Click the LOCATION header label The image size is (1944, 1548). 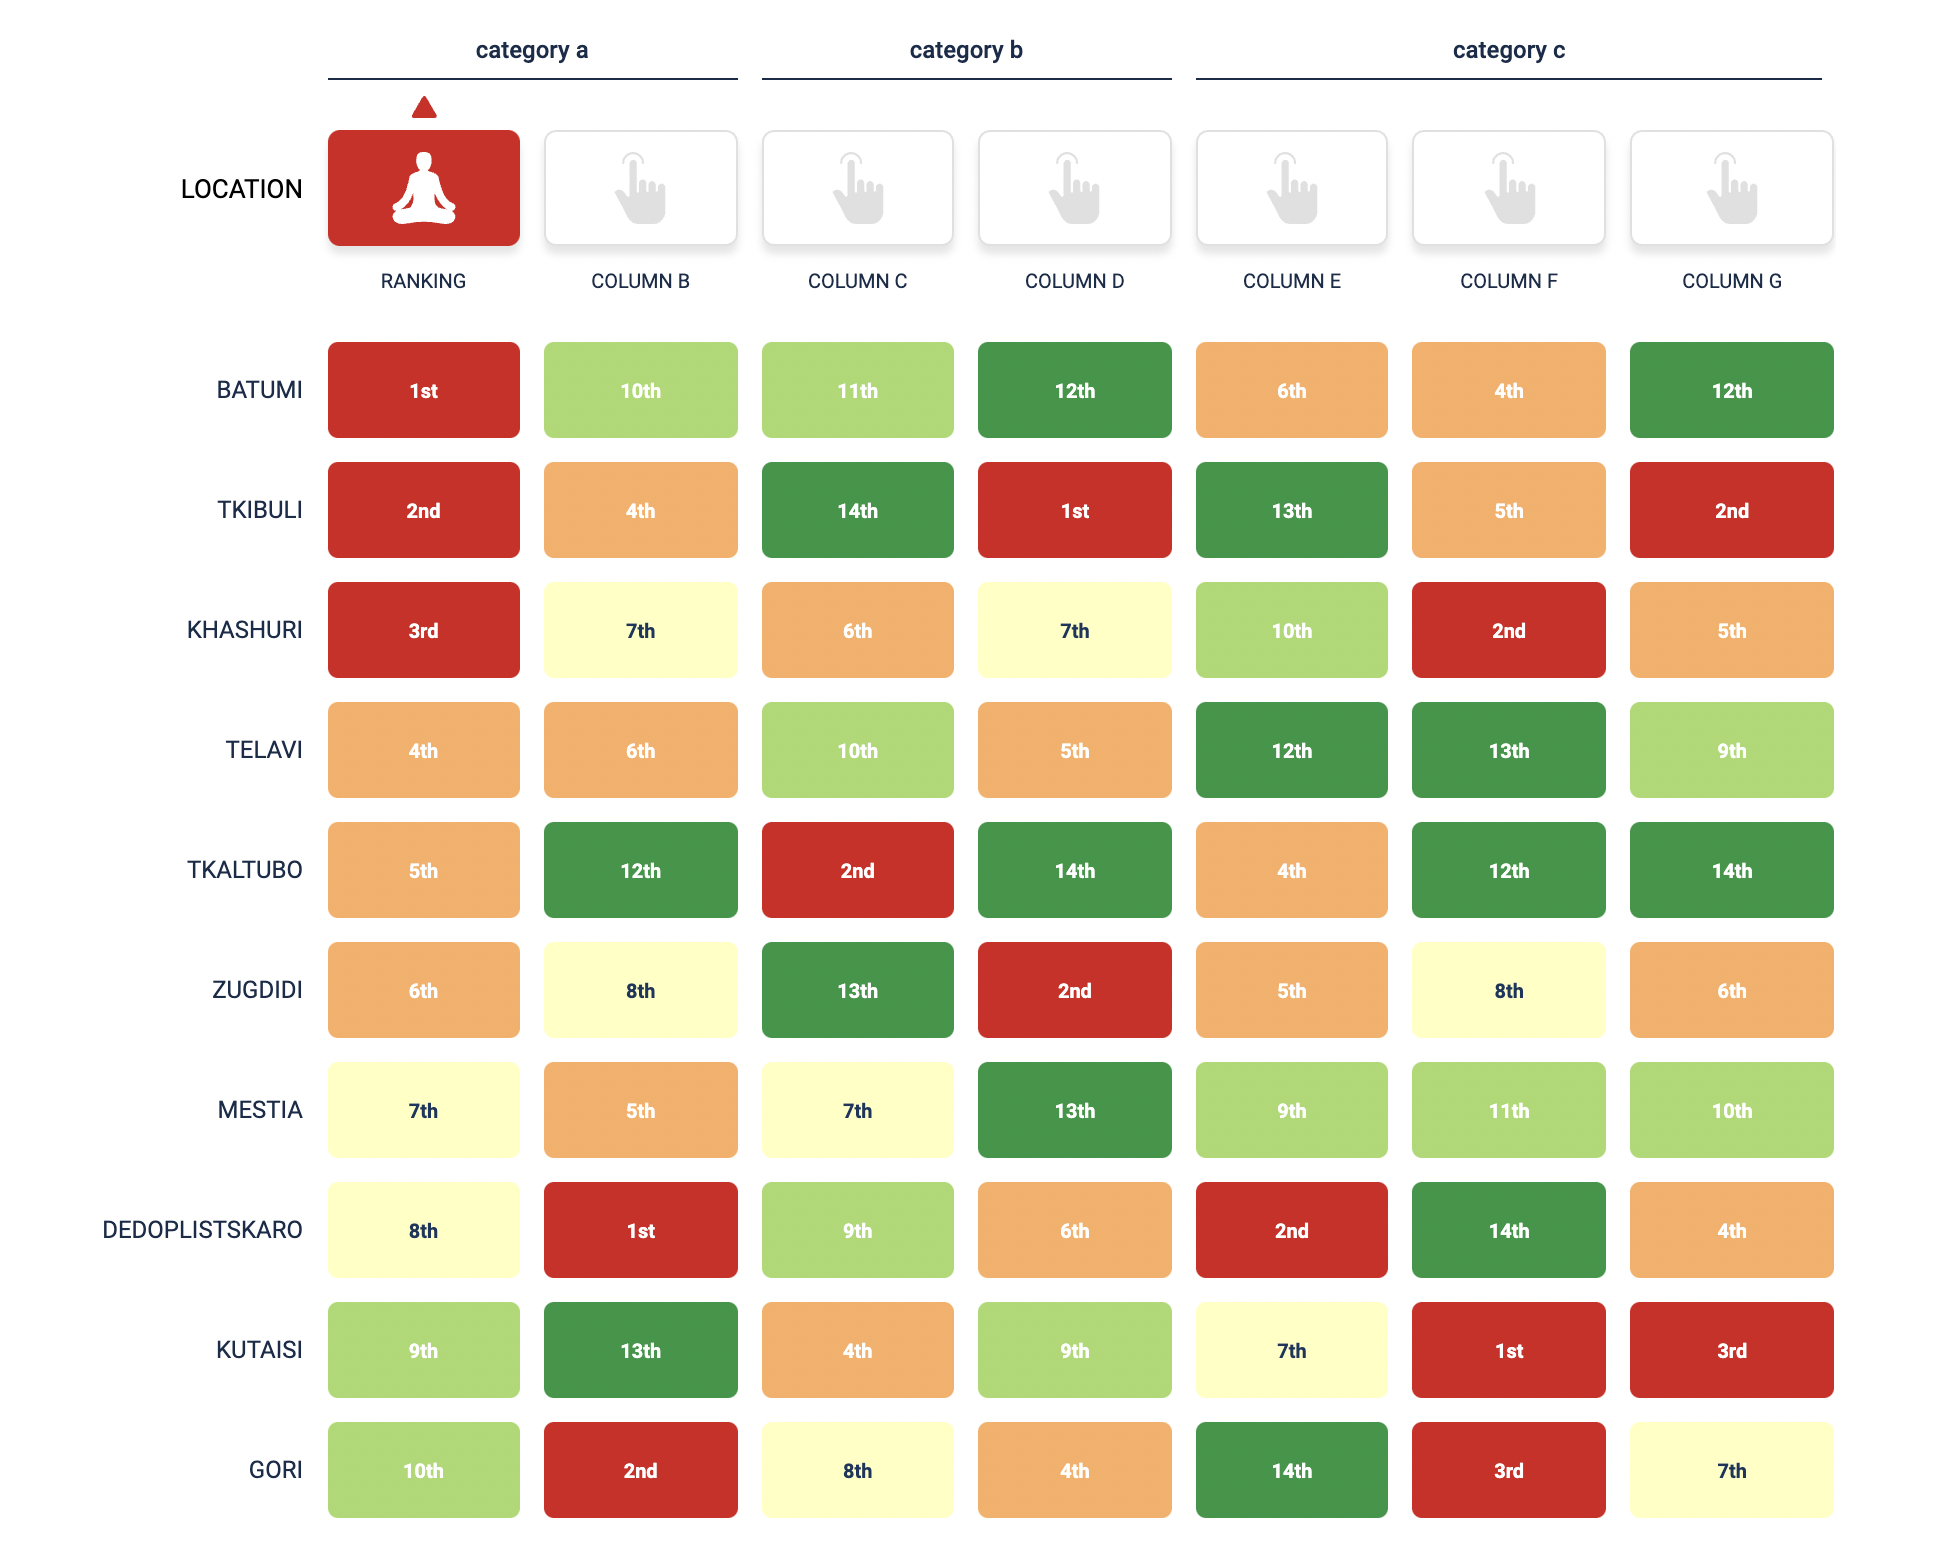tap(241, 189)
